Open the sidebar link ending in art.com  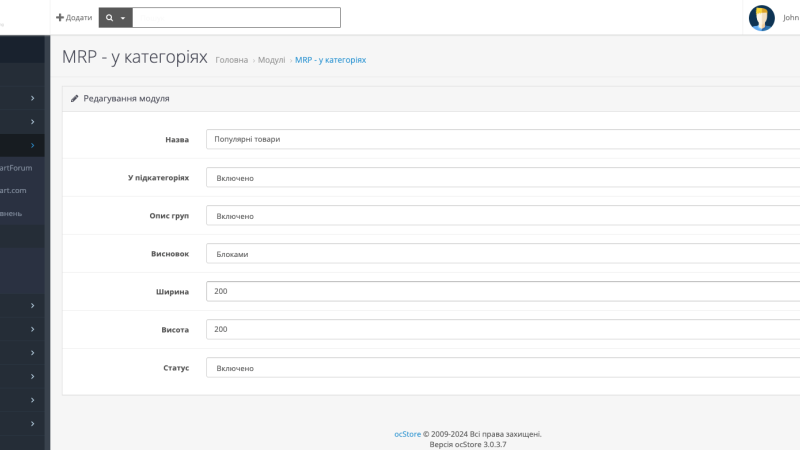click(x=13, y=190)
